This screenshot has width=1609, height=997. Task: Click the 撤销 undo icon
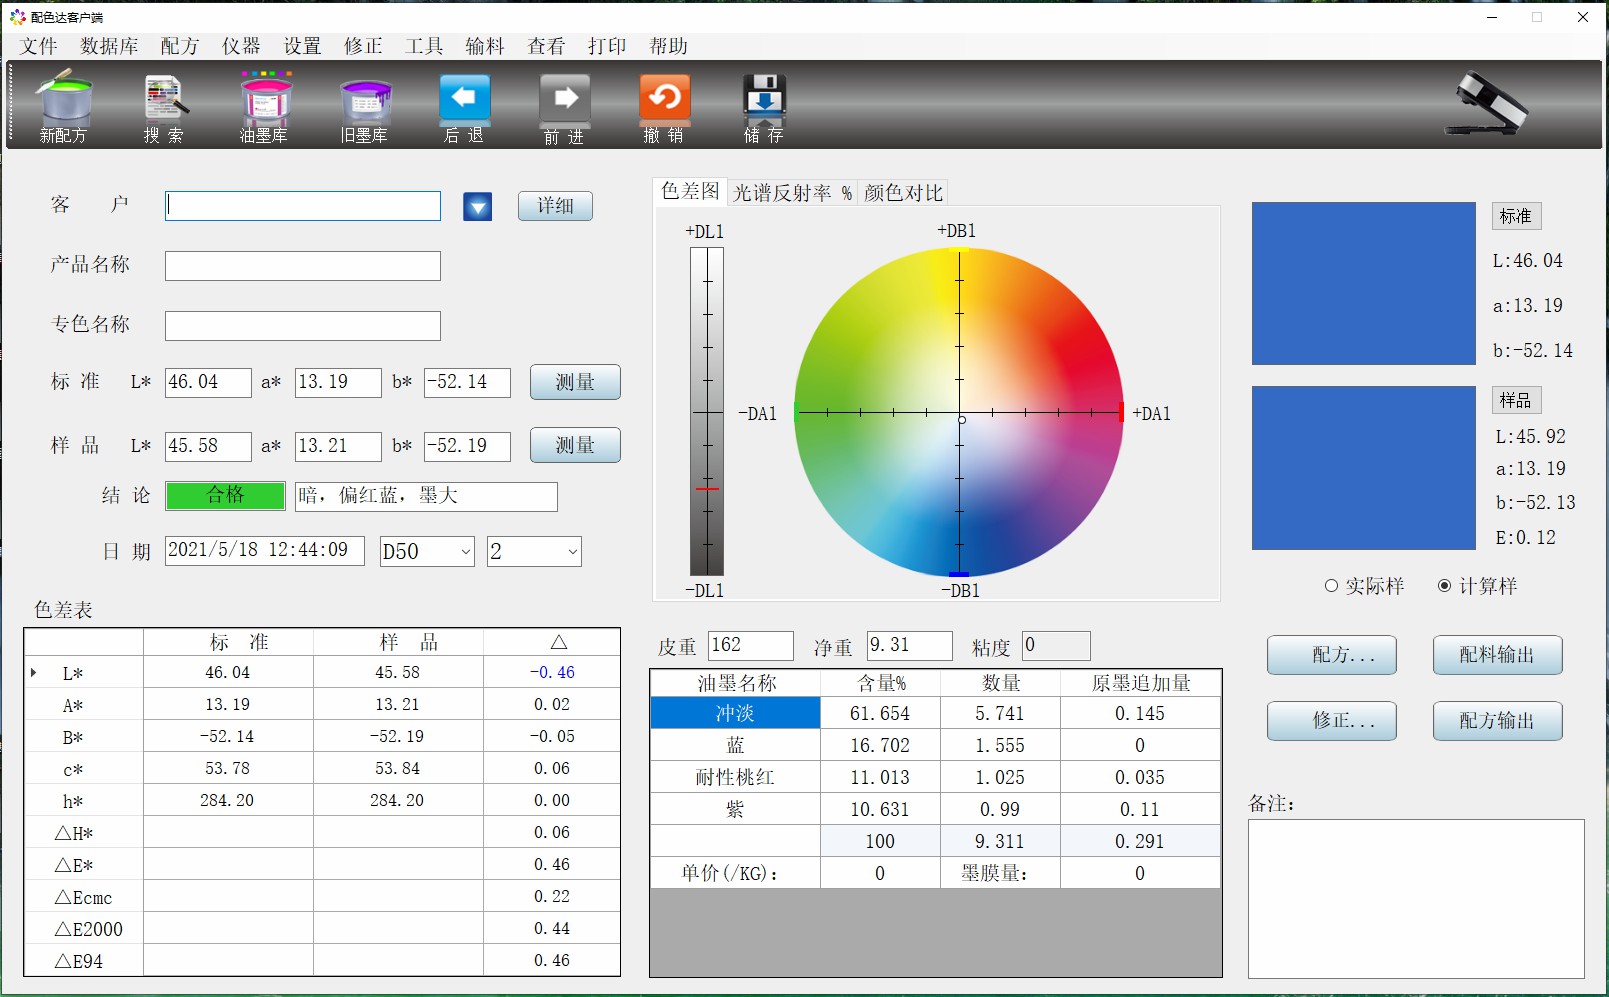[x=664, y=100]
